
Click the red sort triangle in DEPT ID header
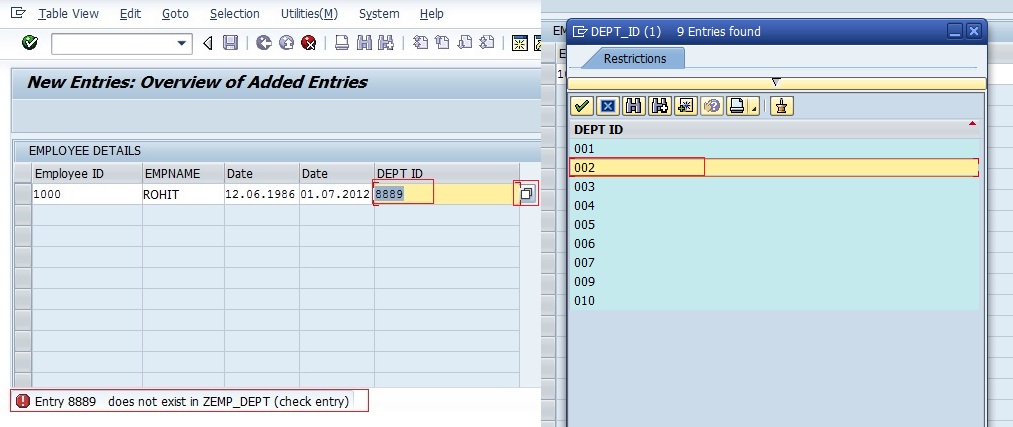[x=972, y=123]
